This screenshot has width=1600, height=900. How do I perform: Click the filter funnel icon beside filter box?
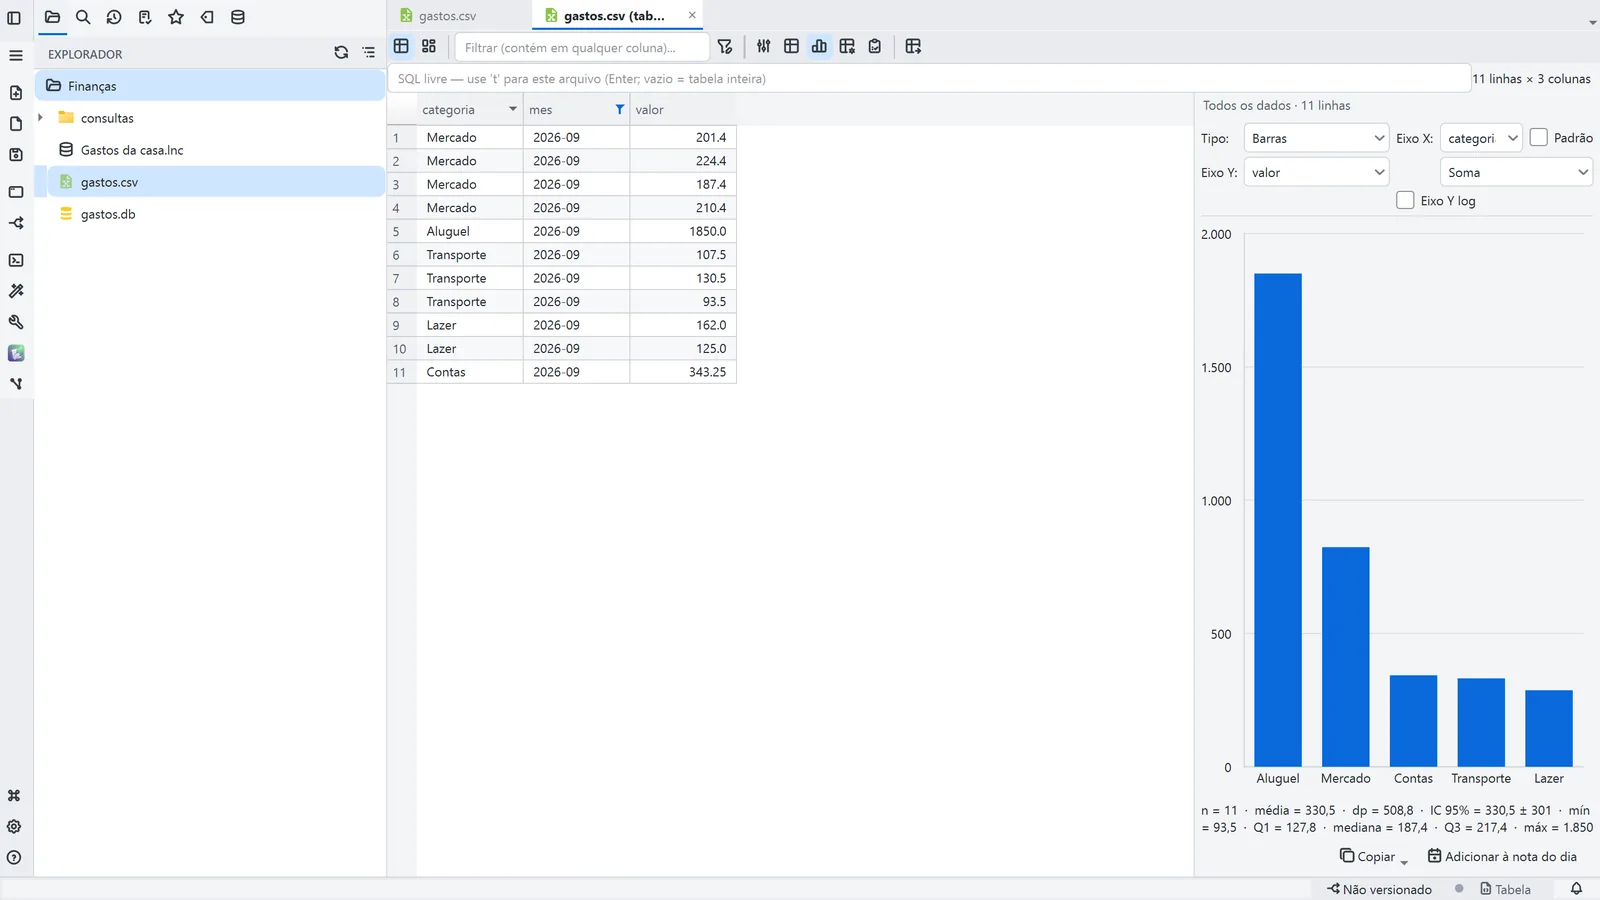point(725,47)
